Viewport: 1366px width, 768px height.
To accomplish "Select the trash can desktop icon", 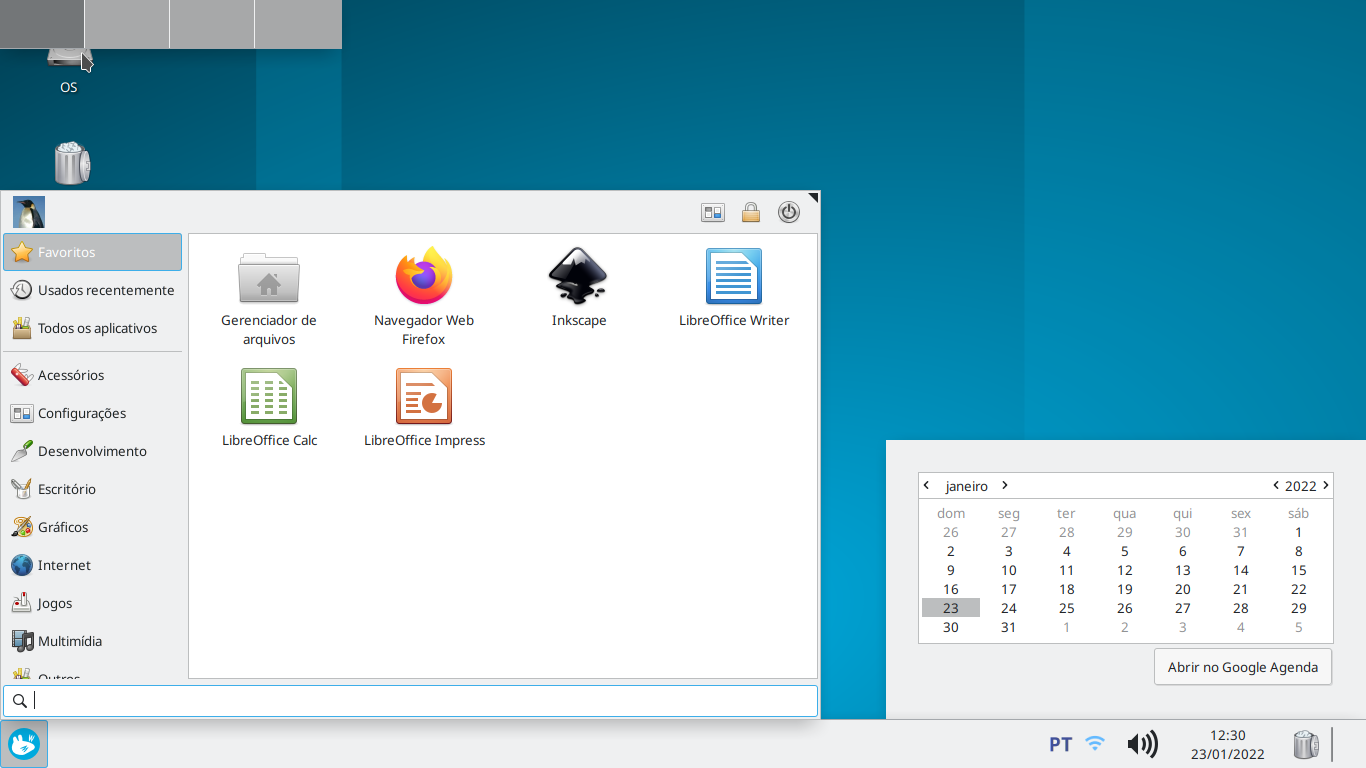I will pos(72,163).
